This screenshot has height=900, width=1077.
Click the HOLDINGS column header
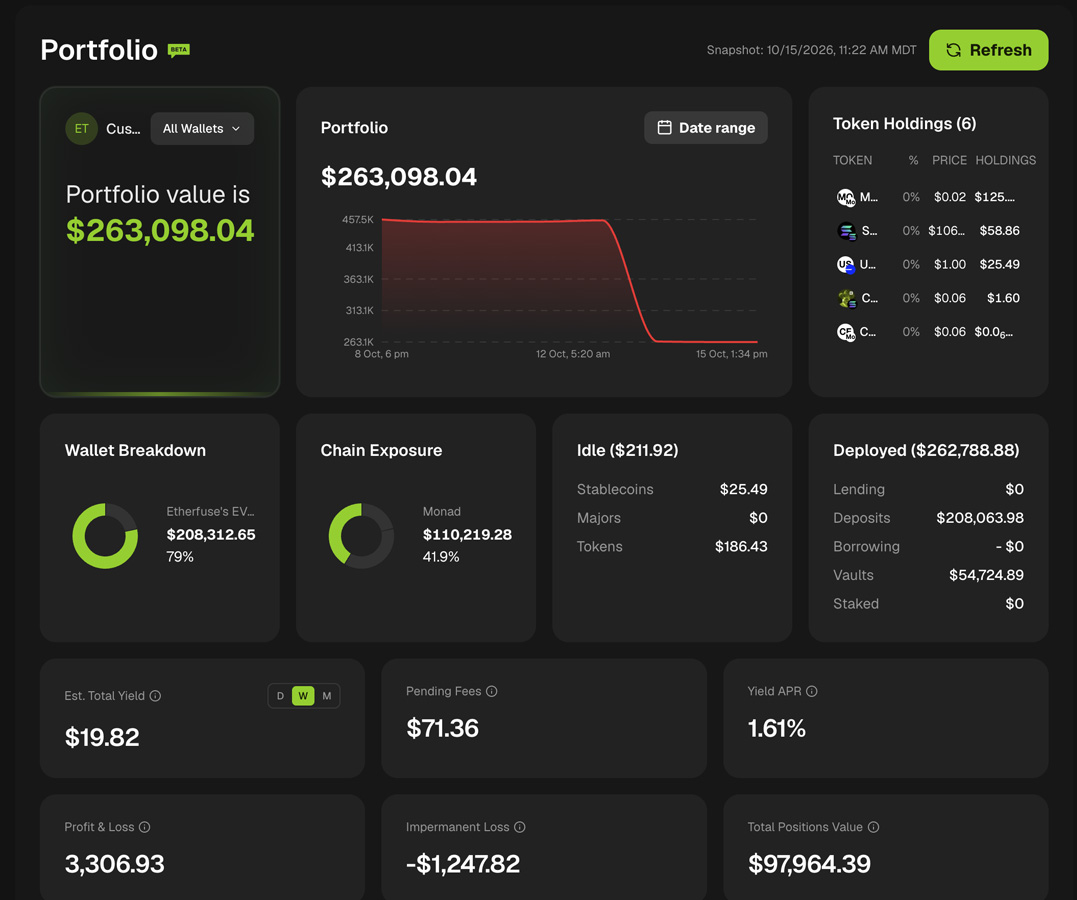tap(1006, 160)
